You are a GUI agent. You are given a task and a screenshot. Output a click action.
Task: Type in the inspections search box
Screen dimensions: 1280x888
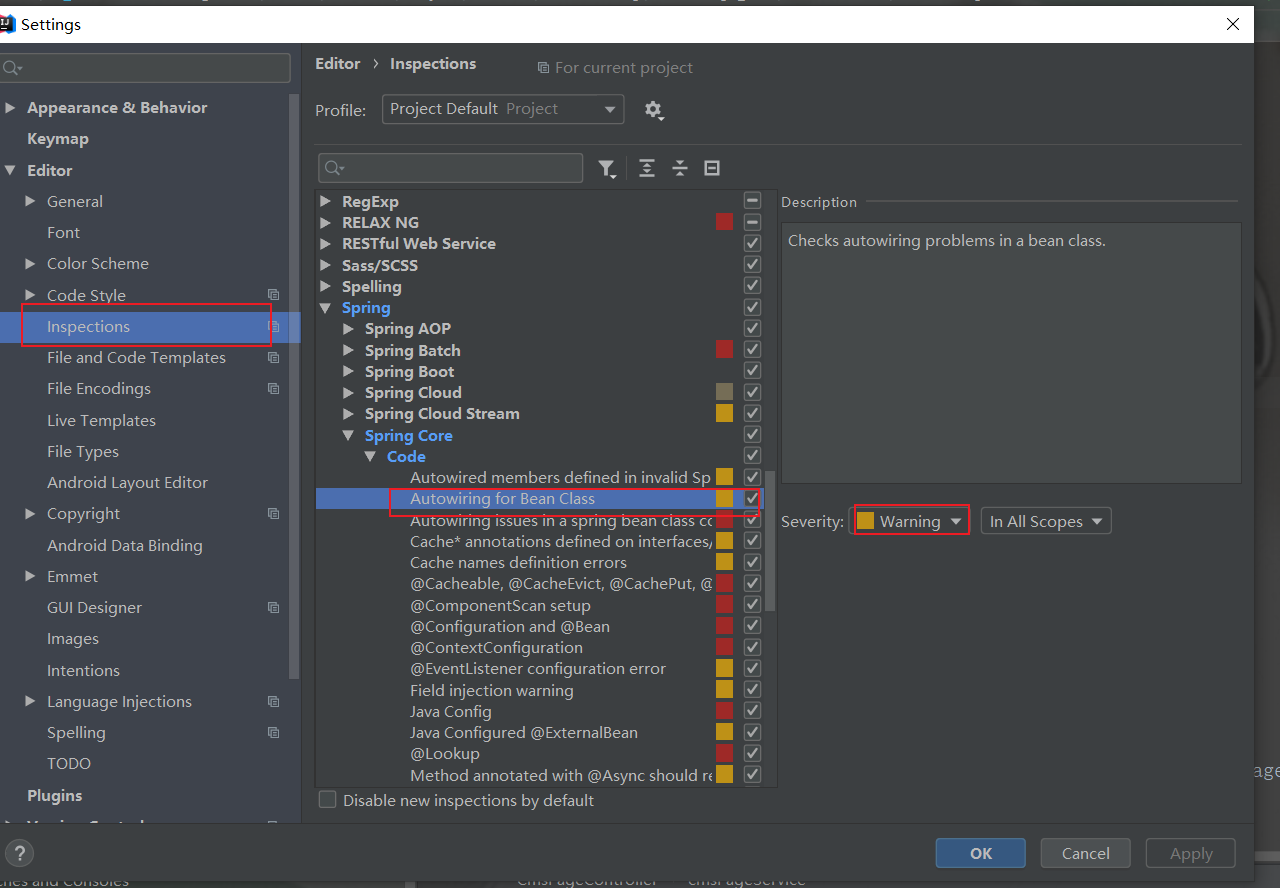click(x=450, y=168)
